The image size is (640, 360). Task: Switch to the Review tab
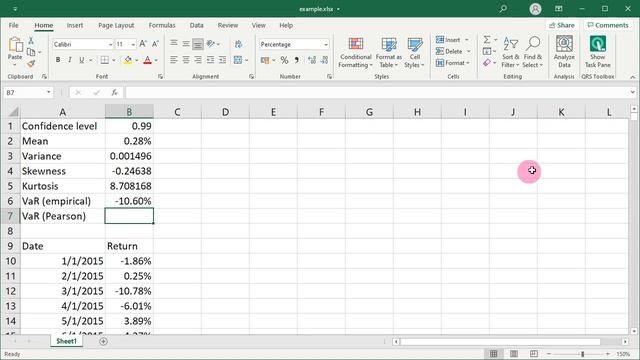(x=227, y=25)
